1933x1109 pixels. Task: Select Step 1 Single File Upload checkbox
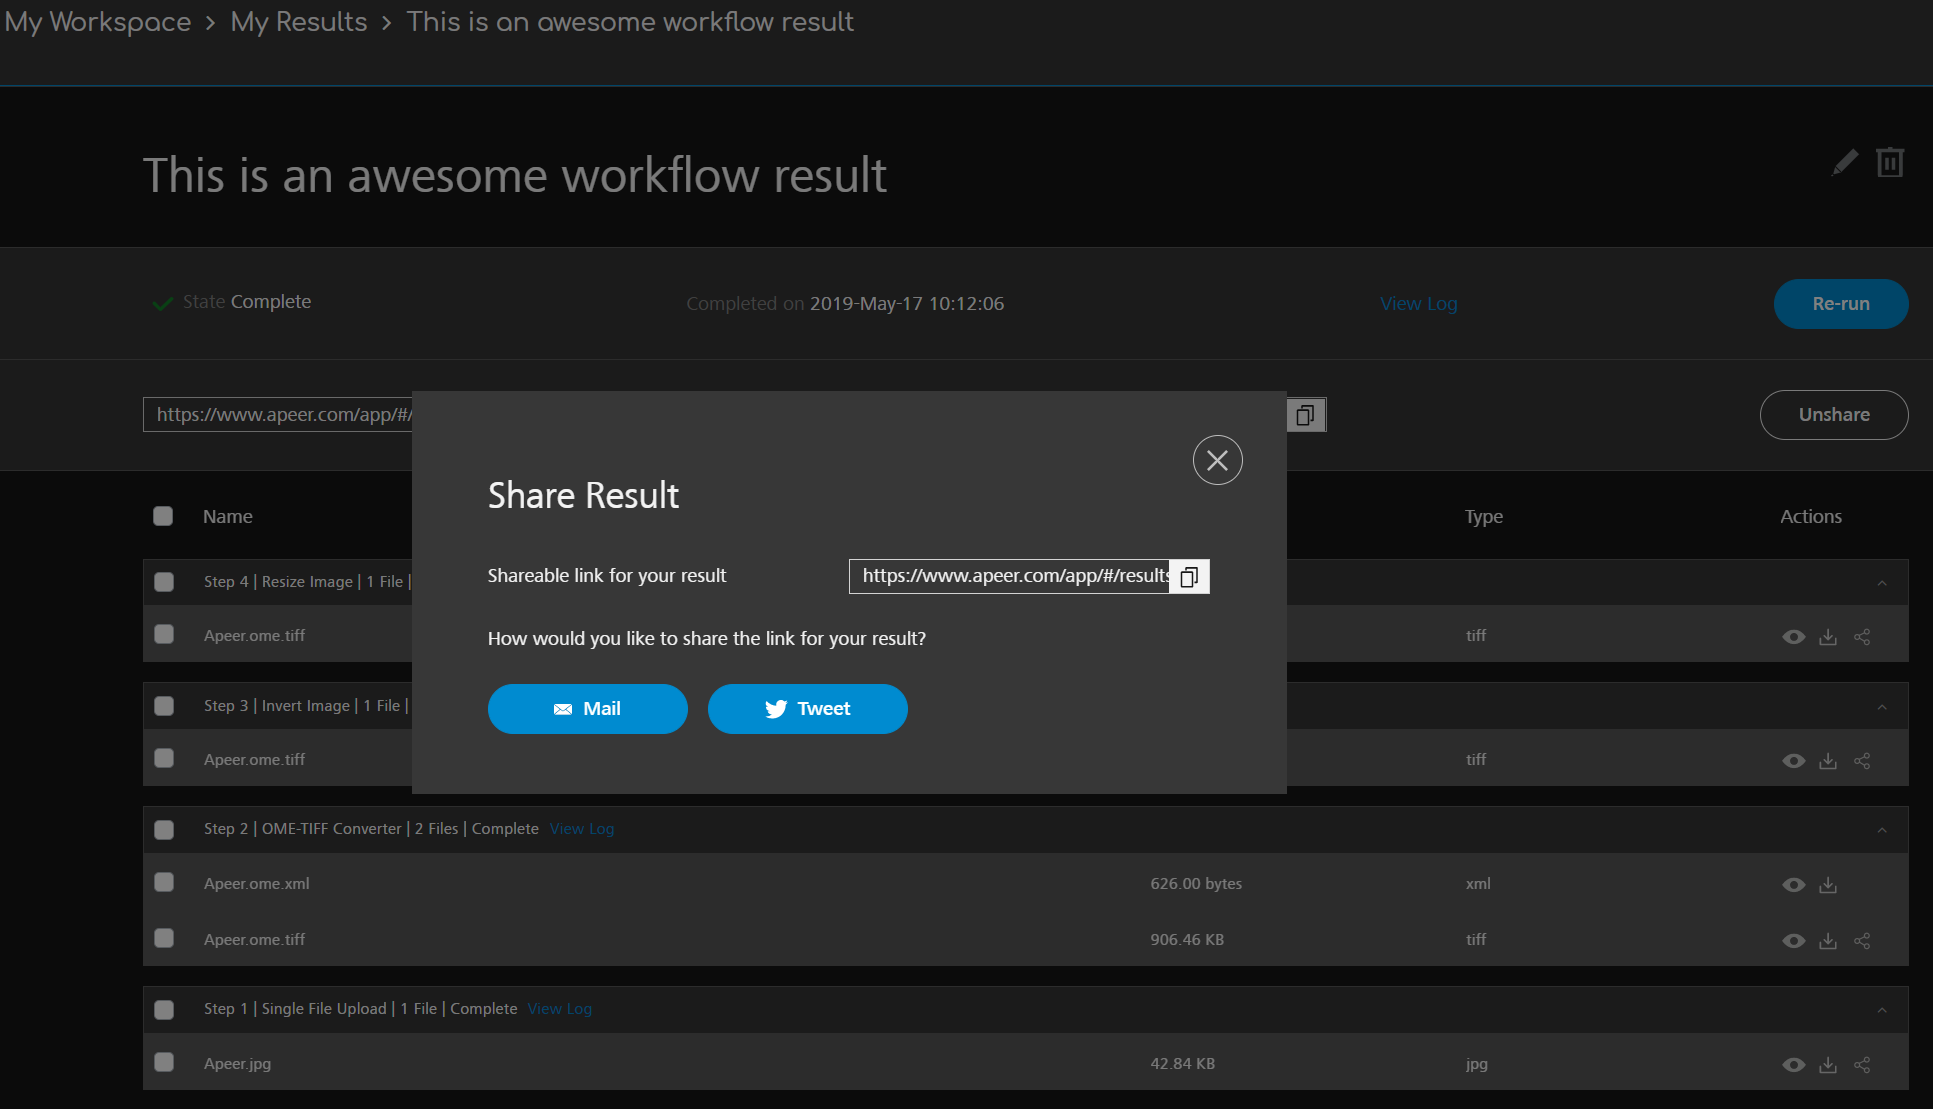164,1009
